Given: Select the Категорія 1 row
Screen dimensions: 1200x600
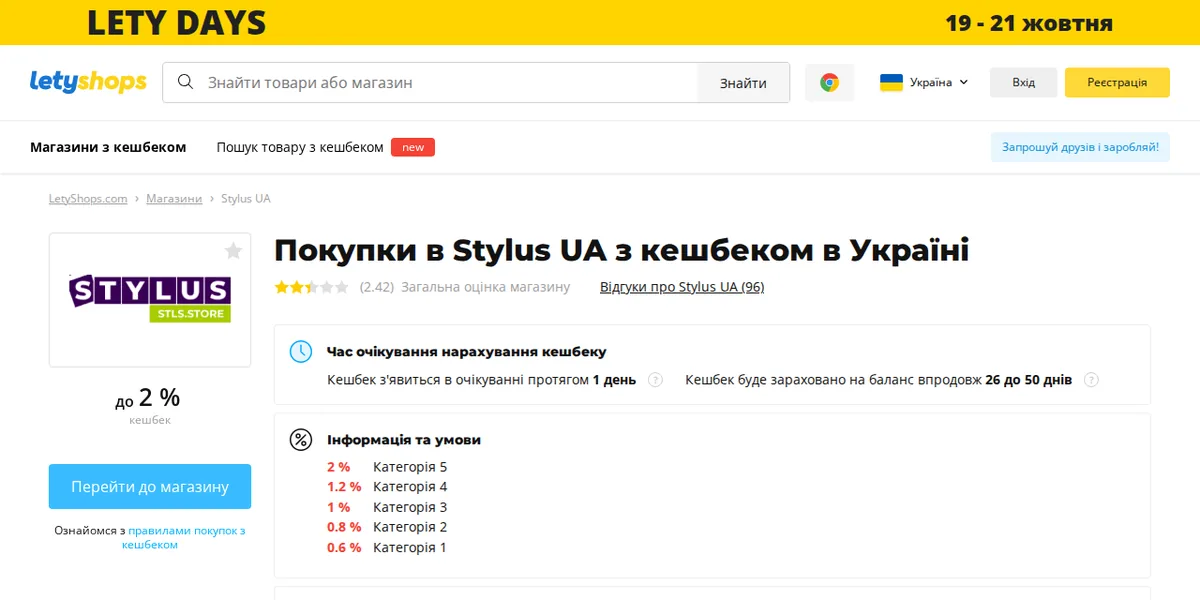Looking at the screenshot, I should point(387,548).
